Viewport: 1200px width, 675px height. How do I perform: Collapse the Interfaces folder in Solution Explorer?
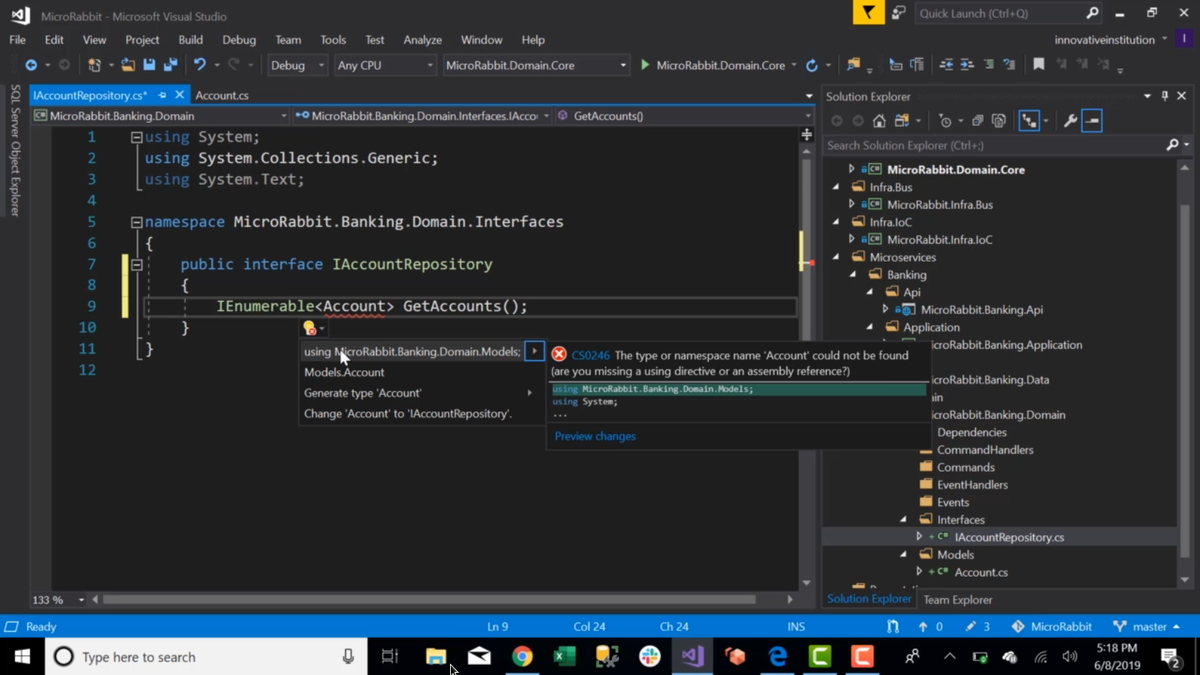[x=903, y=520]
